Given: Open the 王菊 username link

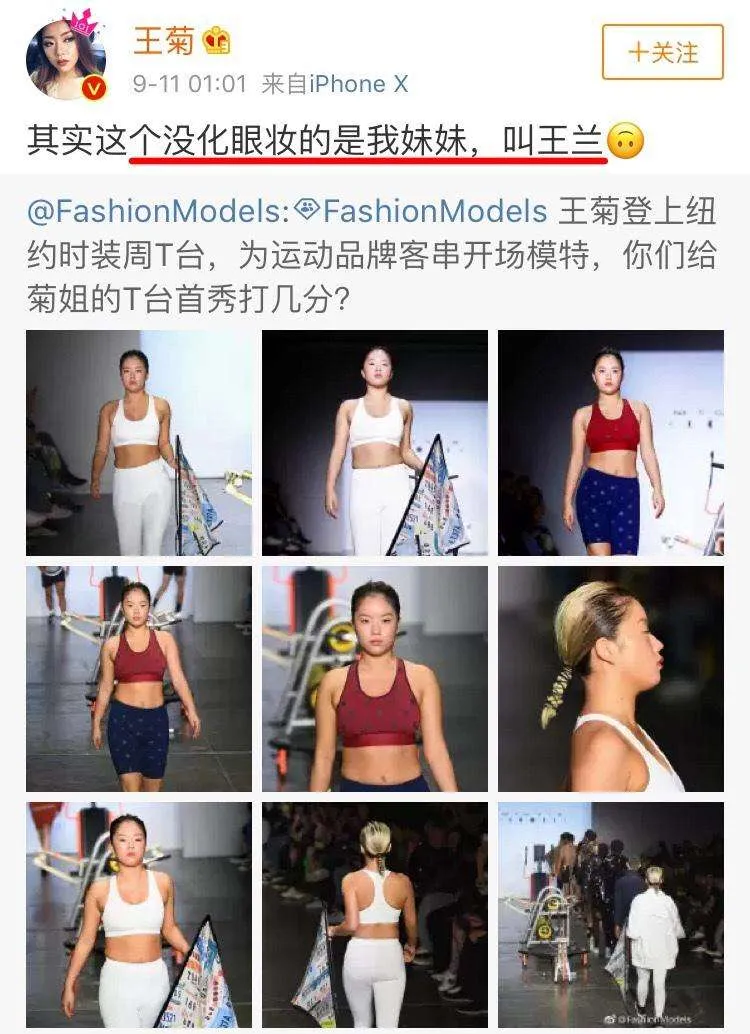Looking at the screenshot, I should point(164,41).
